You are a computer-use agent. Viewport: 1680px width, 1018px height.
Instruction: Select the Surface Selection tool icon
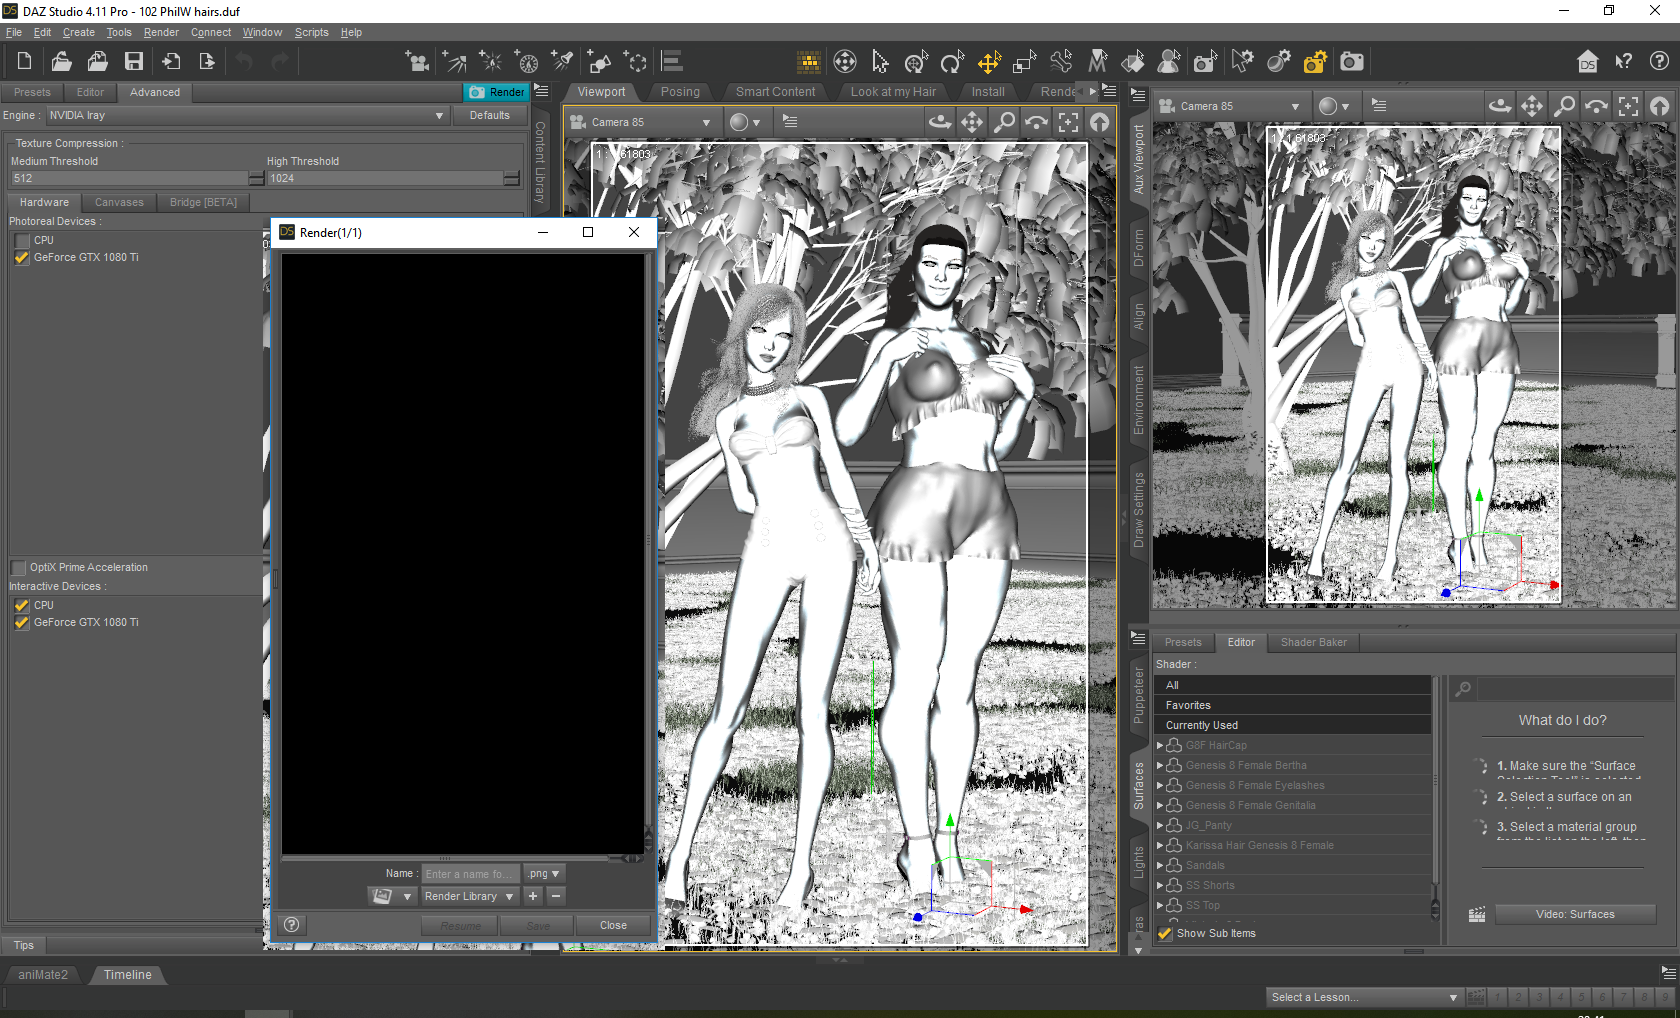pos(1133,62)
